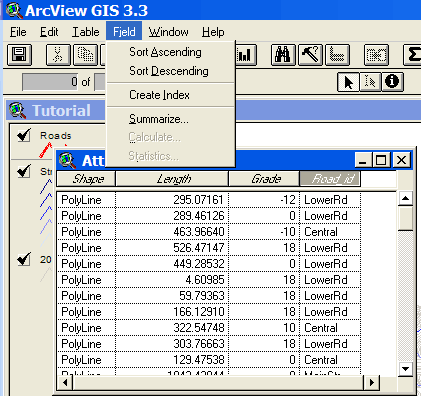421x396 pixels.
Task: Click the vertical scrollbar thumb
Action: tap(406, 218)
